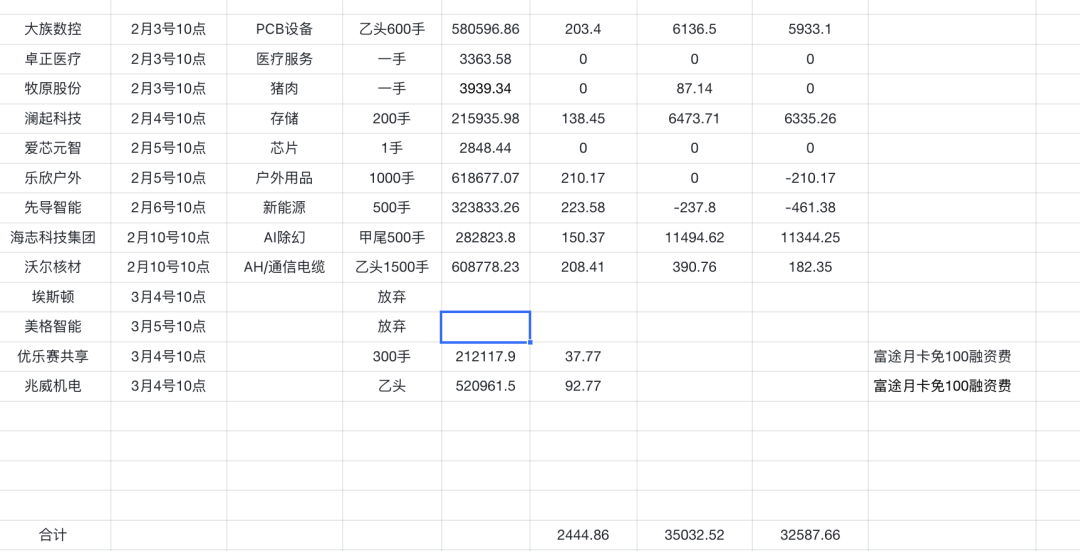Click the value 37.77
The image size is (1080, 551).
coord(583,357)
